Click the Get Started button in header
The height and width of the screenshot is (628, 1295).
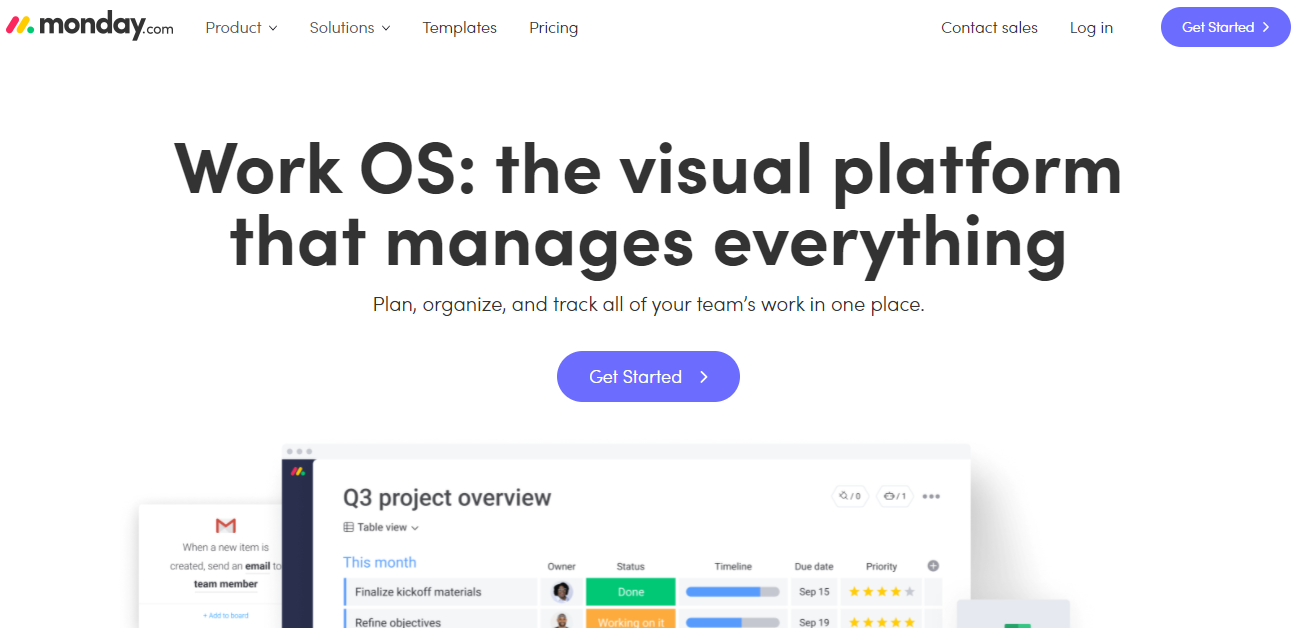coord(1225,27)
